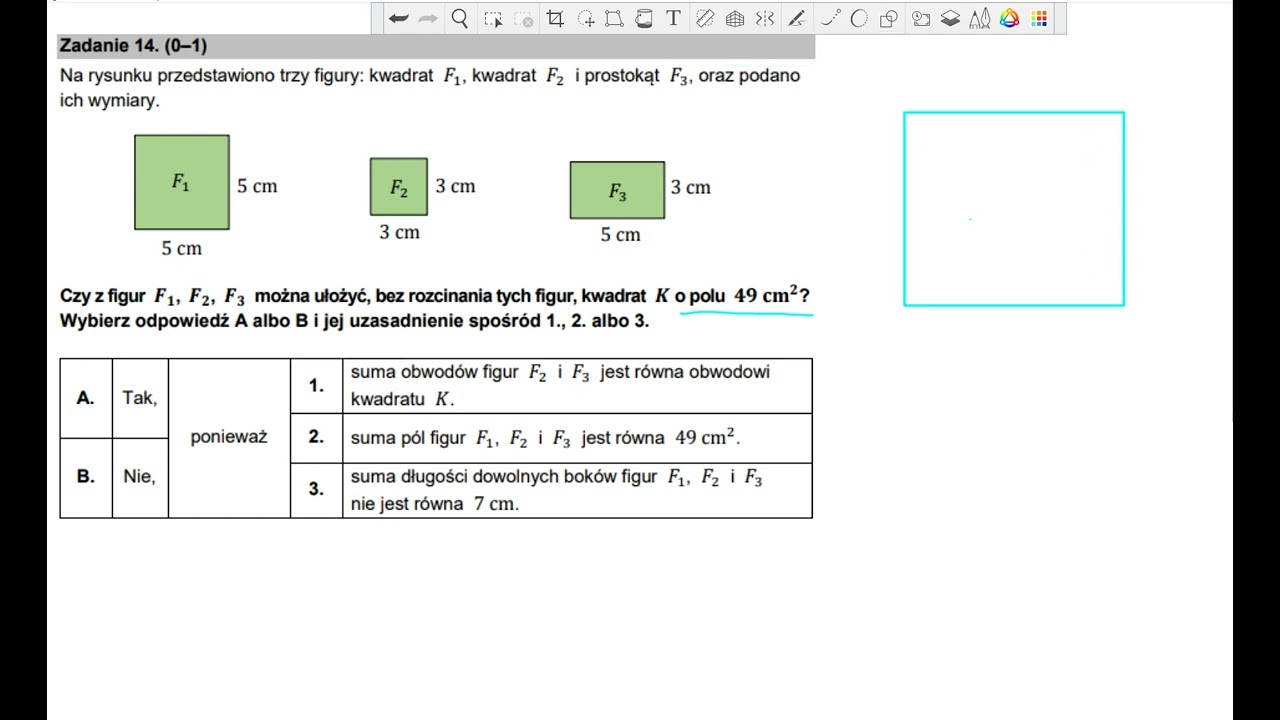1280x720 pixels.
Task: Pick the Text tool
Action: coord(673,18)
